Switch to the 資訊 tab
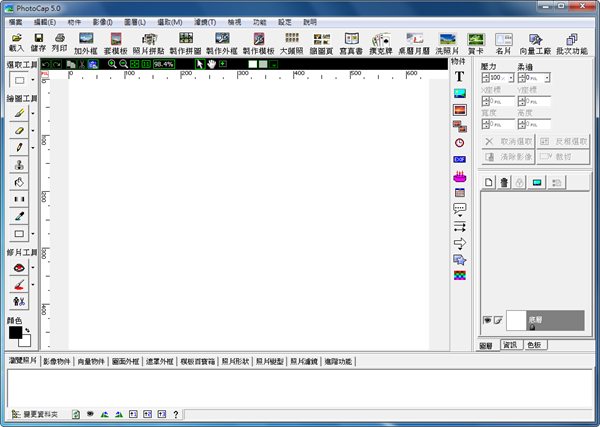Viewport: 600px width, 427px height. click(510, 345)
